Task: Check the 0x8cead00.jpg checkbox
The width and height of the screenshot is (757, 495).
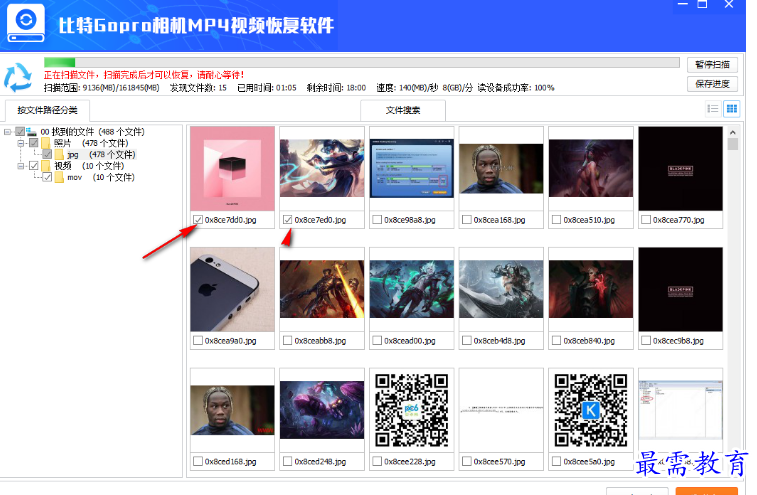Action: coord(377,340)
